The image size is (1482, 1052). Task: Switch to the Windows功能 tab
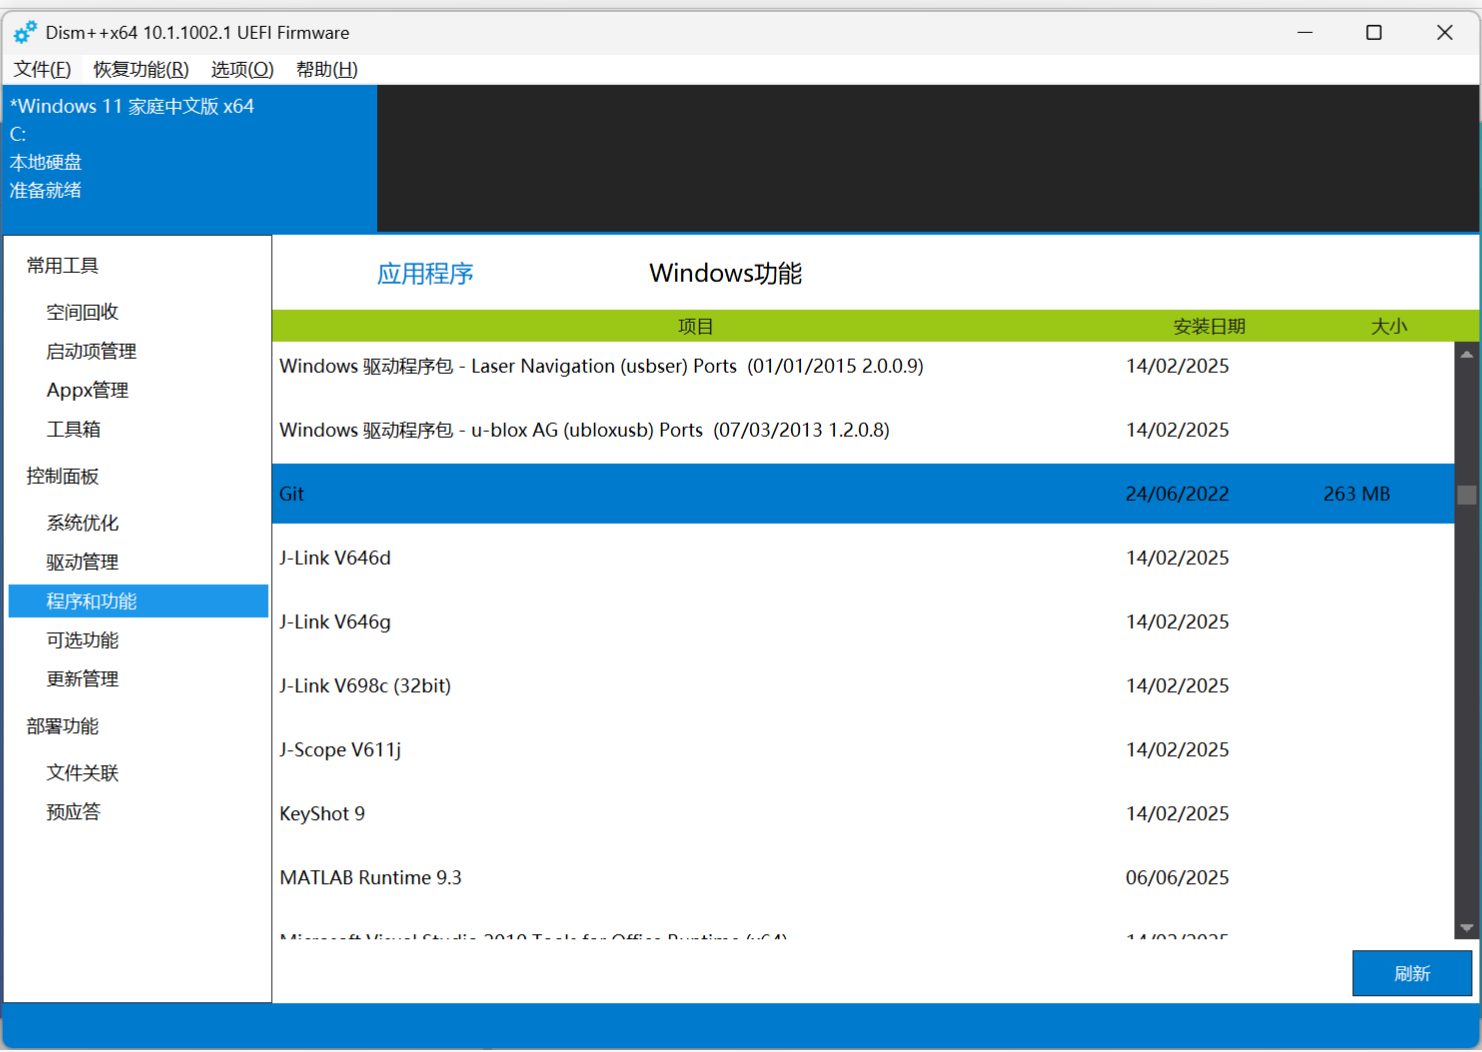(725, 273)
